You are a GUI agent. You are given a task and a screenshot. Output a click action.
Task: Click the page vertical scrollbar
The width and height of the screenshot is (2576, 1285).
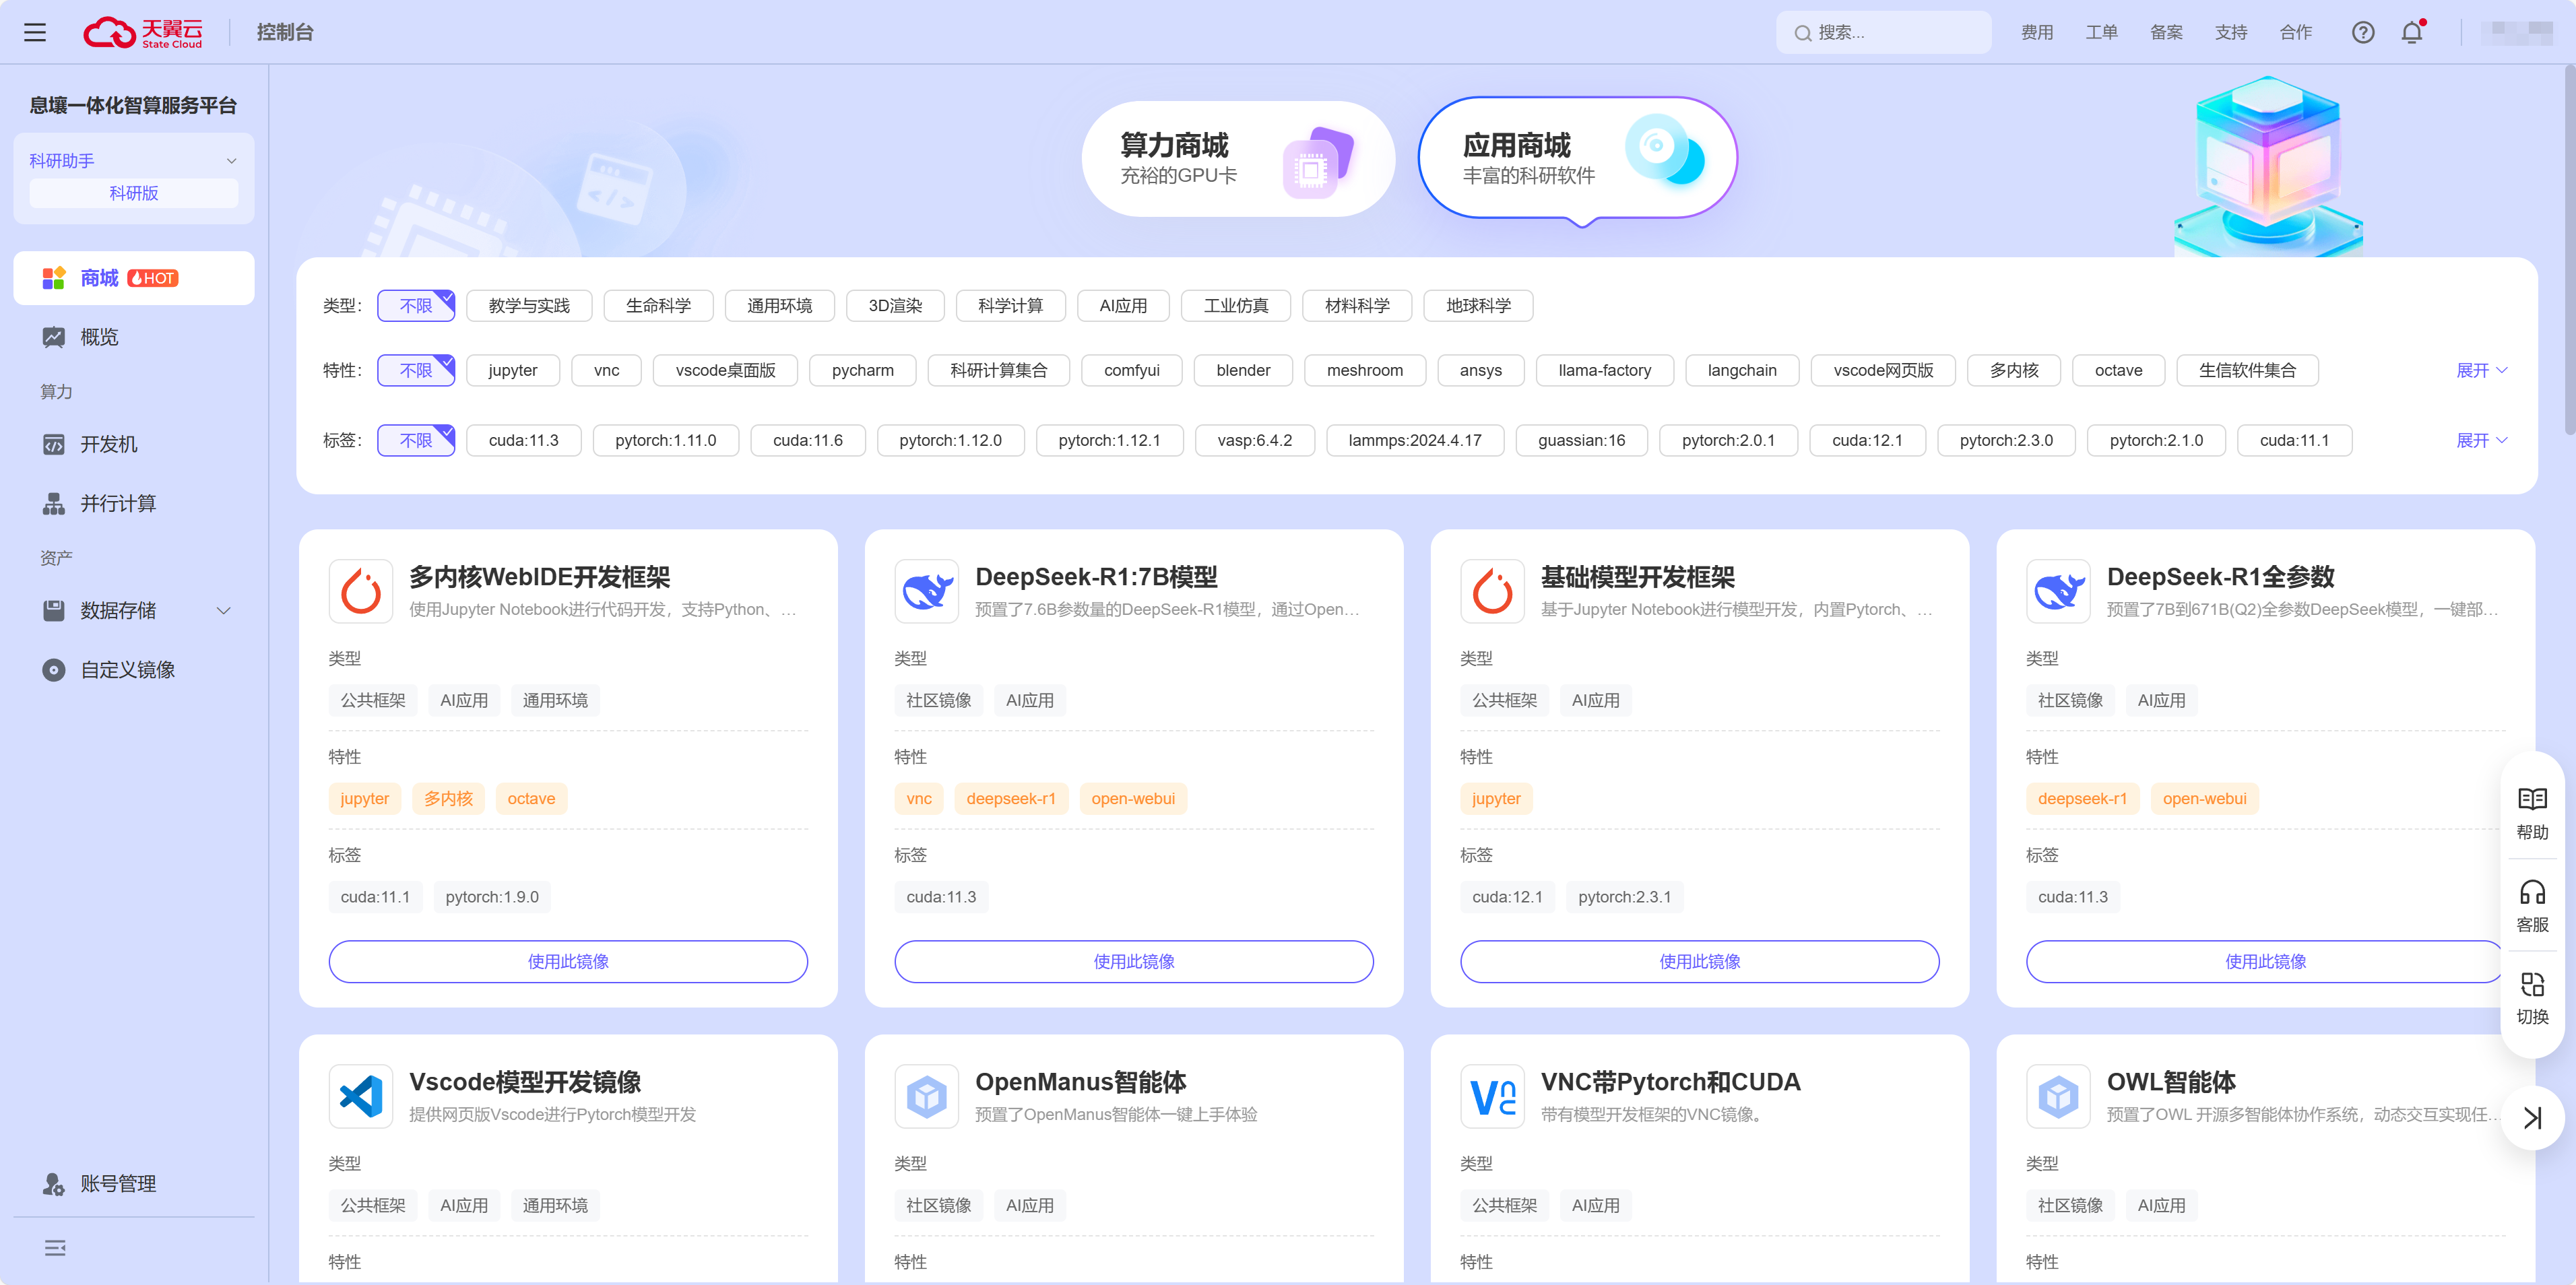[x=2569, y=250]
